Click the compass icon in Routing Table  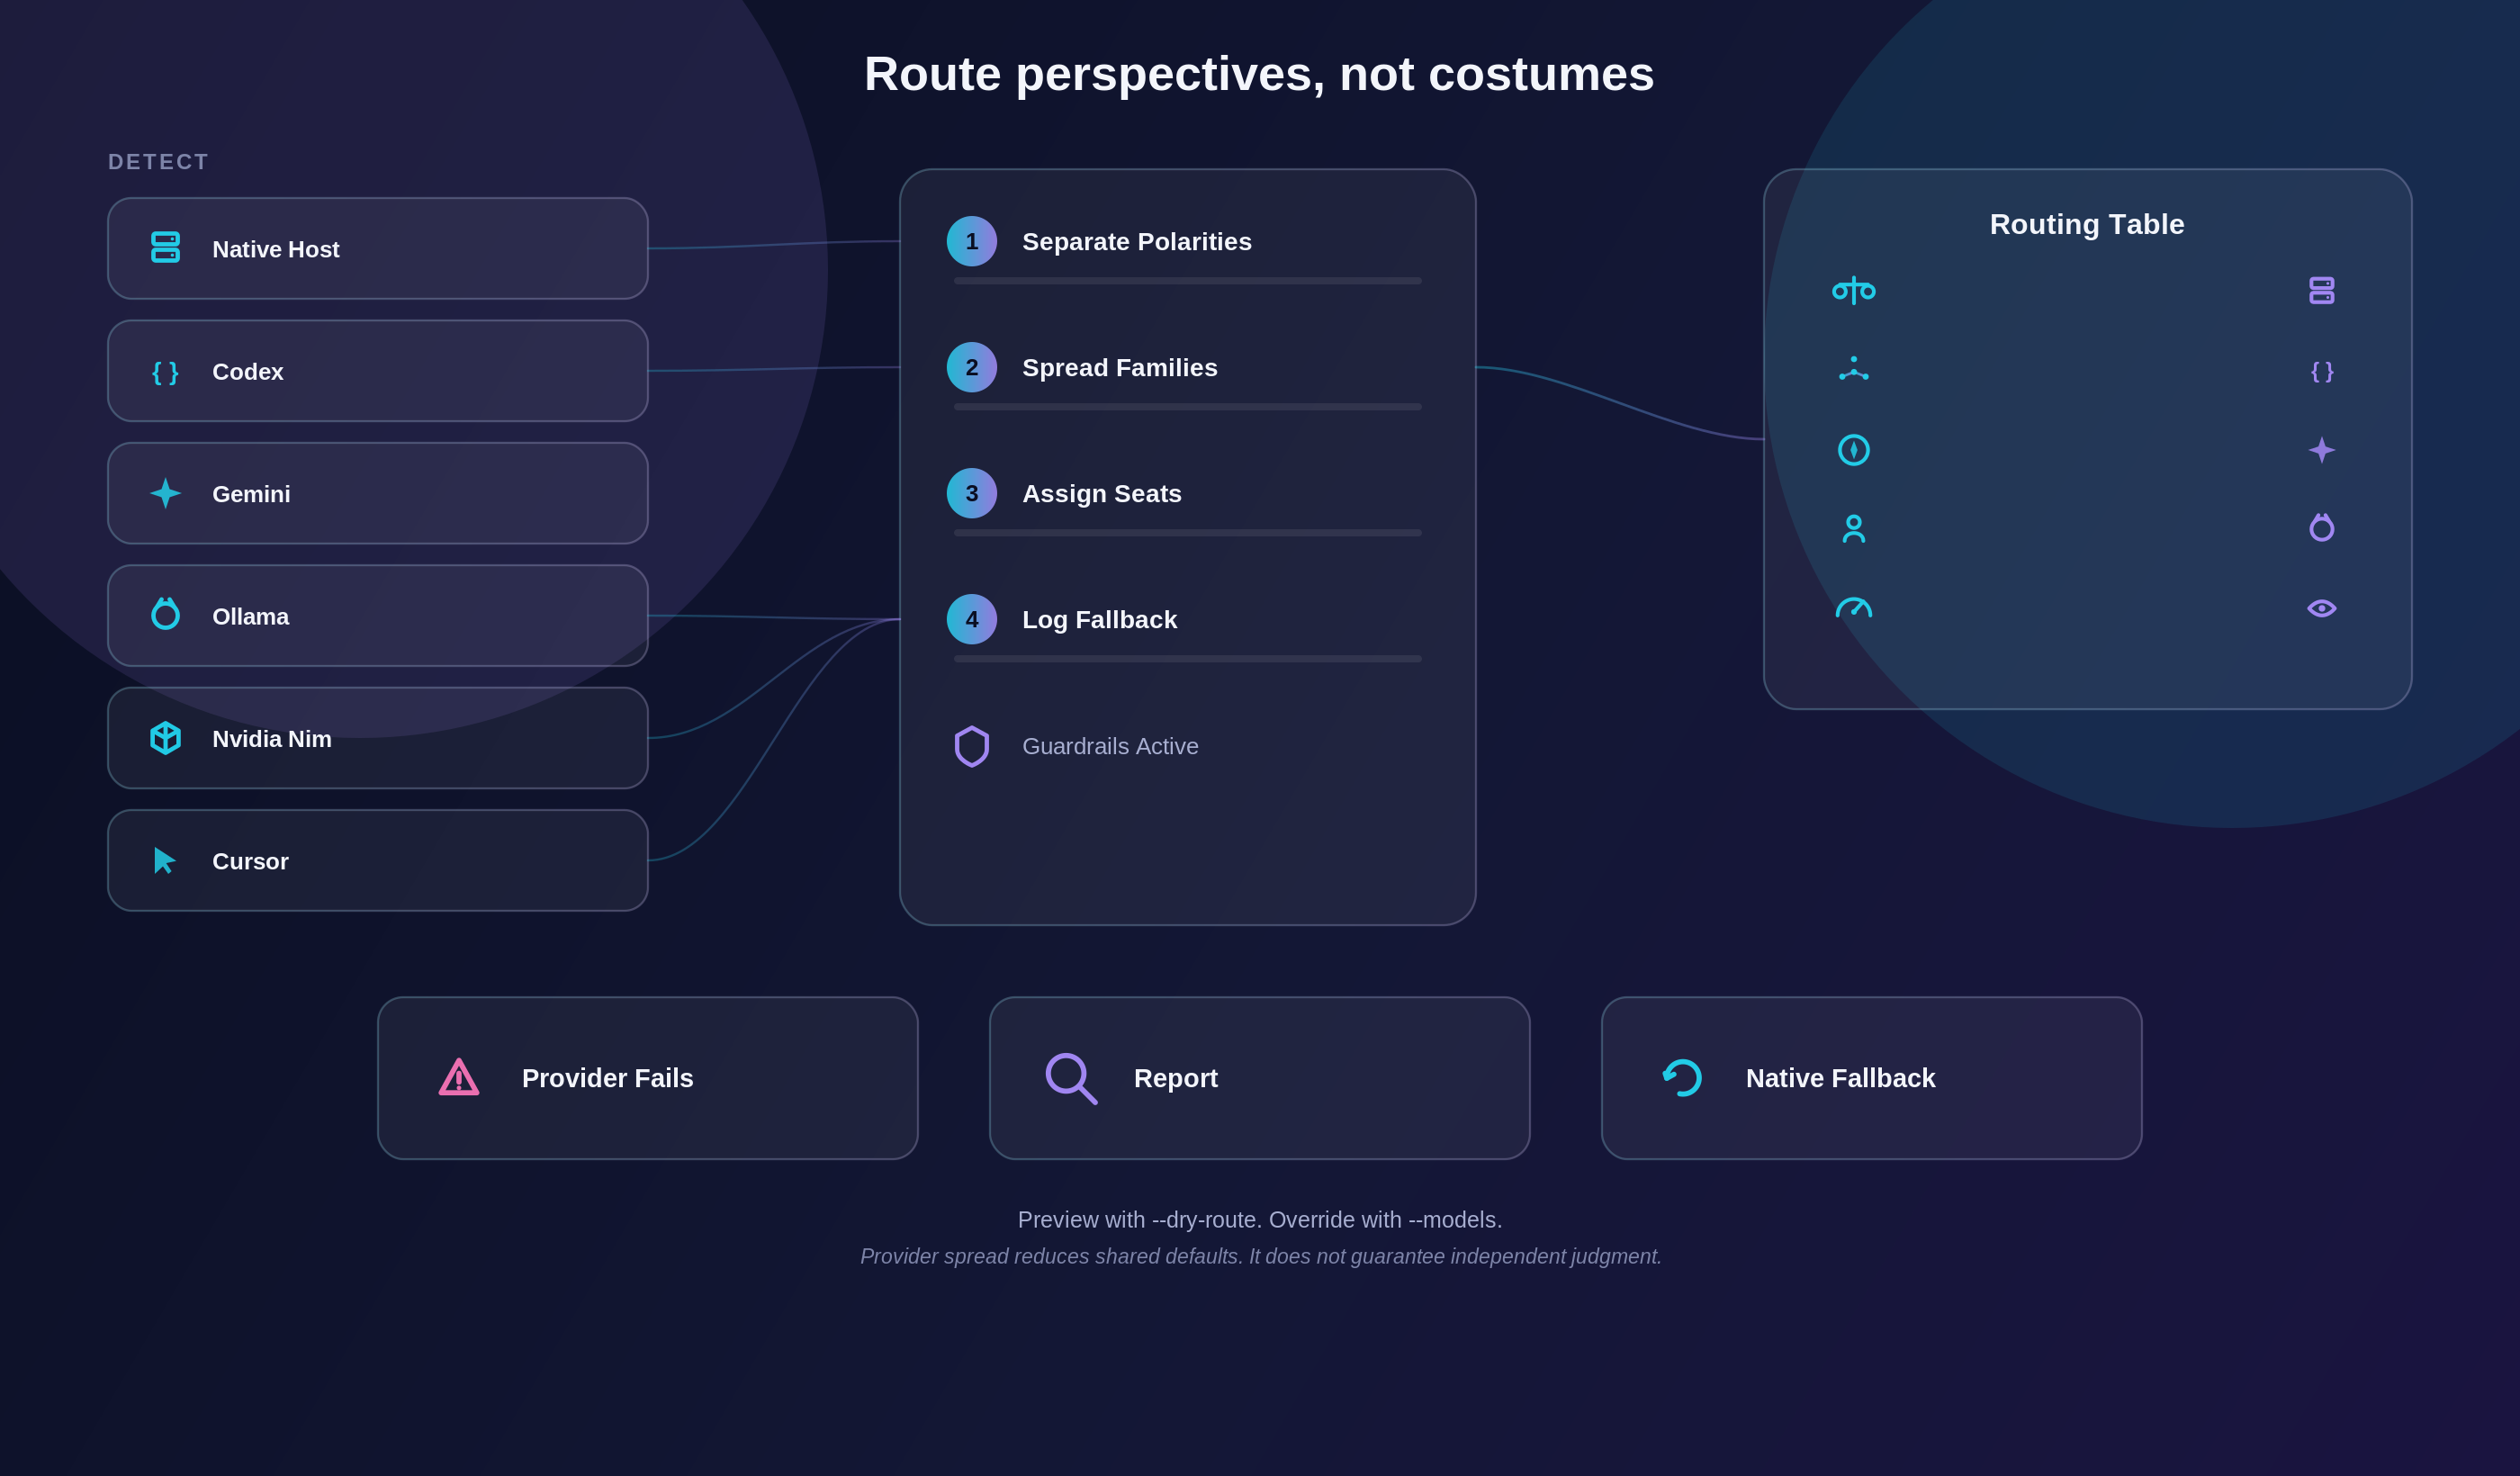pyautogui.click(x=1853, y=450)
